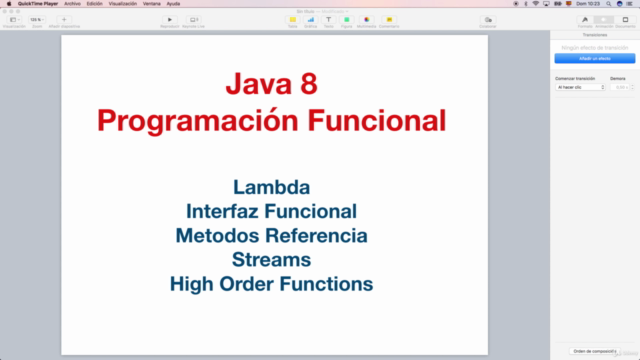Open the Multimedia media browser
Screen dimensions: 640x360
pyautogui.click(x=367, y=20)
